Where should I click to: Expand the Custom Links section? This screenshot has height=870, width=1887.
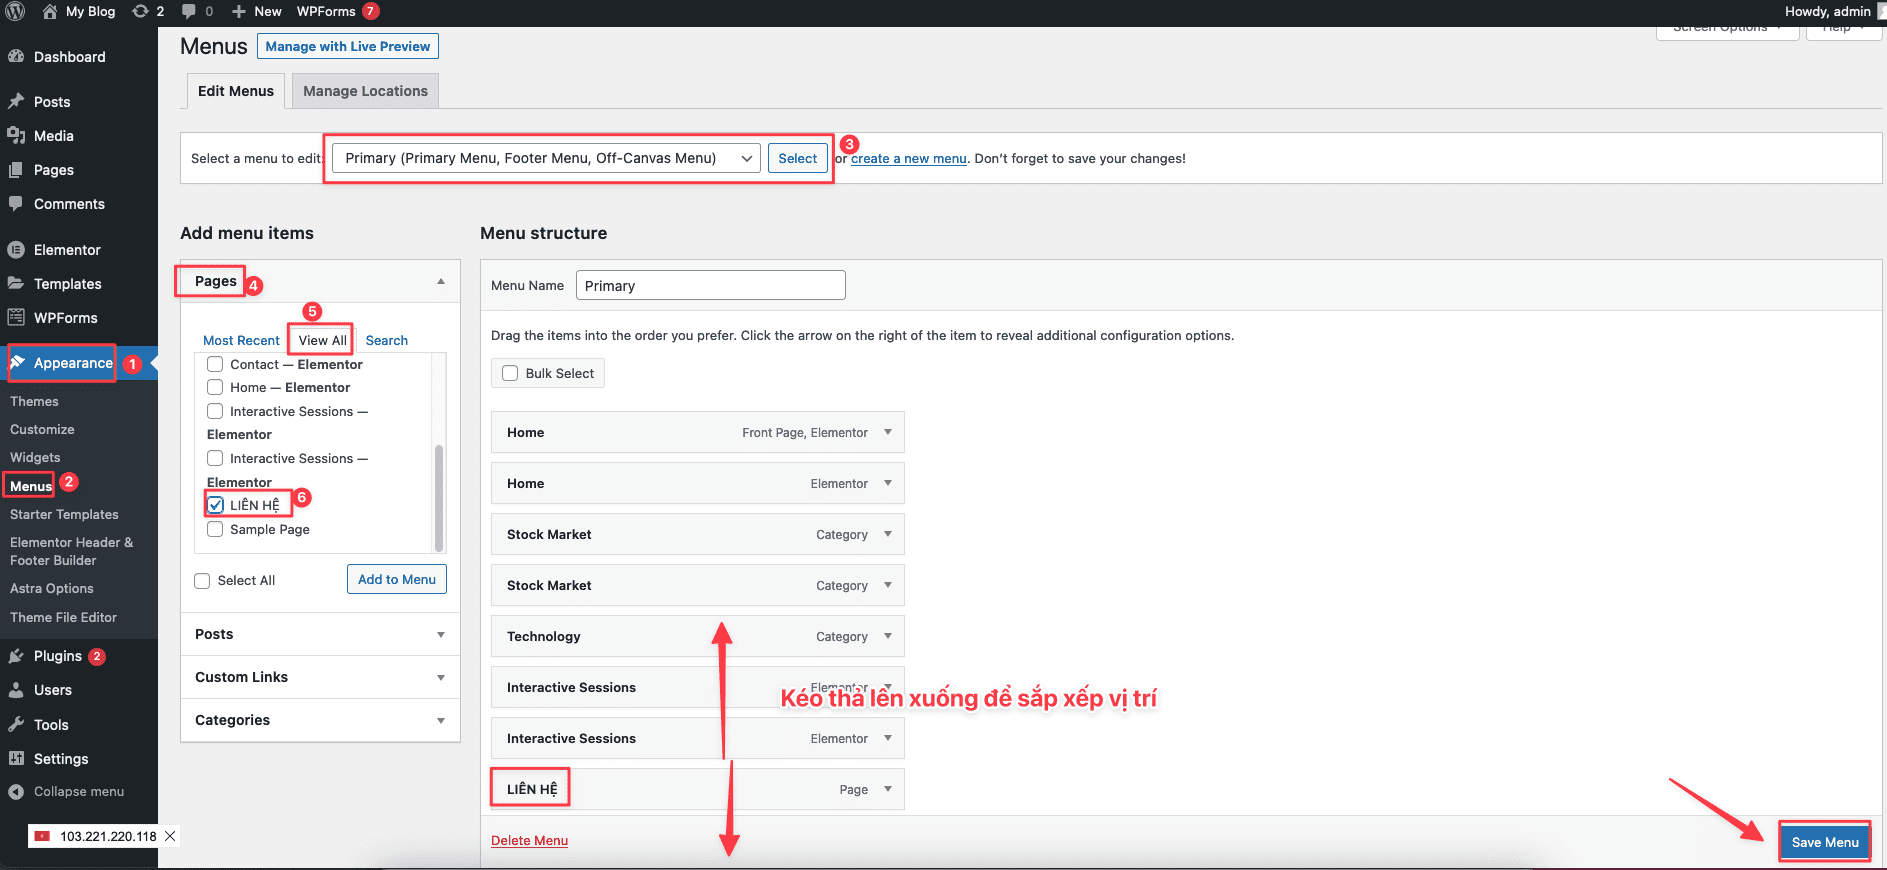coord(440,677)
